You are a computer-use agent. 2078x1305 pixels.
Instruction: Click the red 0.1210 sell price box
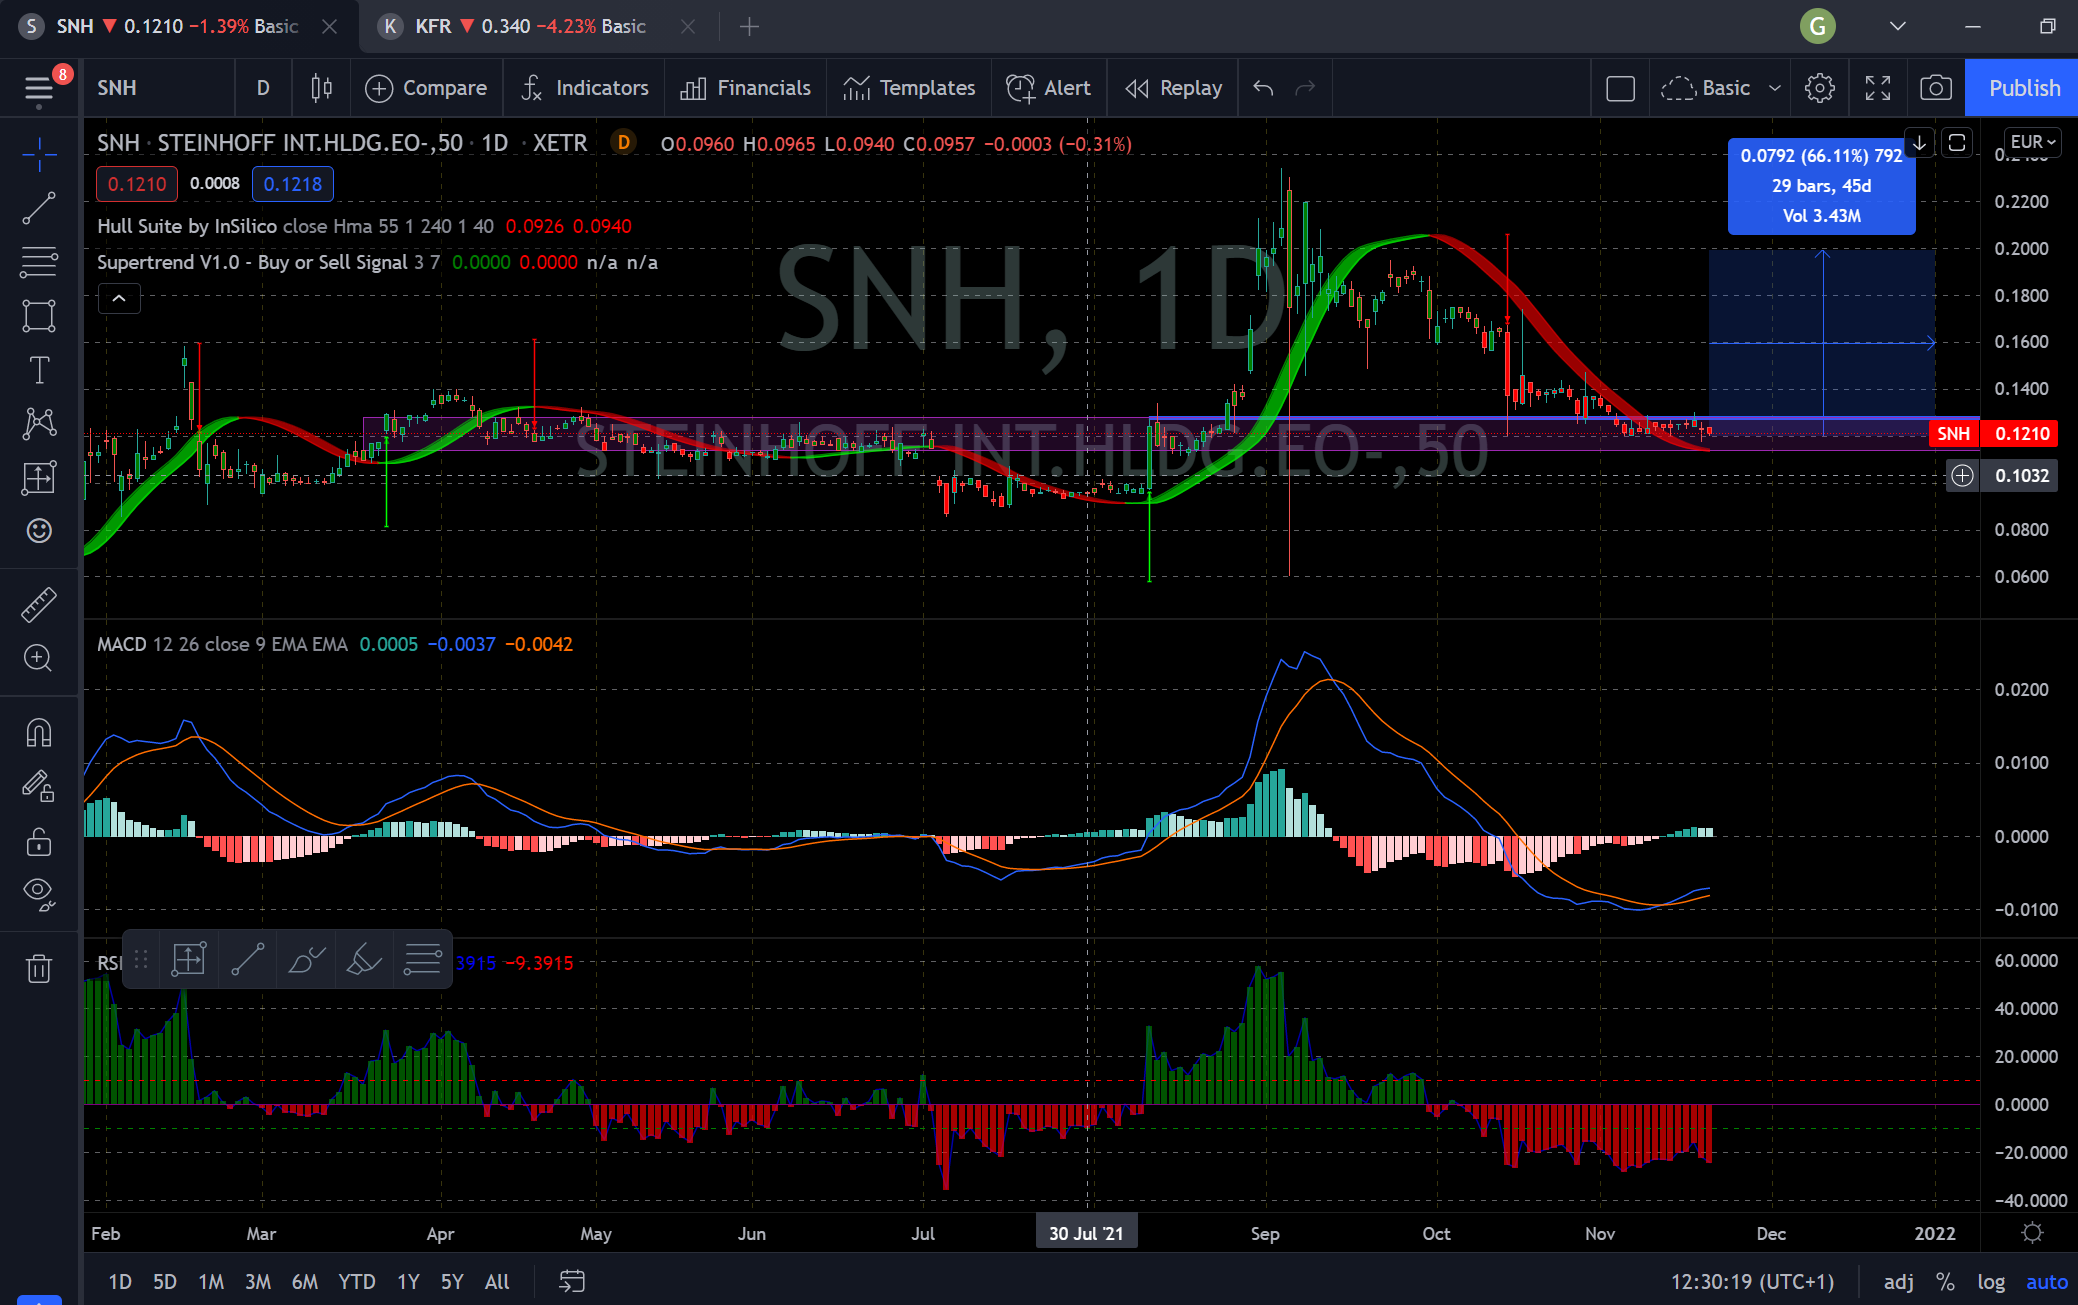pos(137,184)
